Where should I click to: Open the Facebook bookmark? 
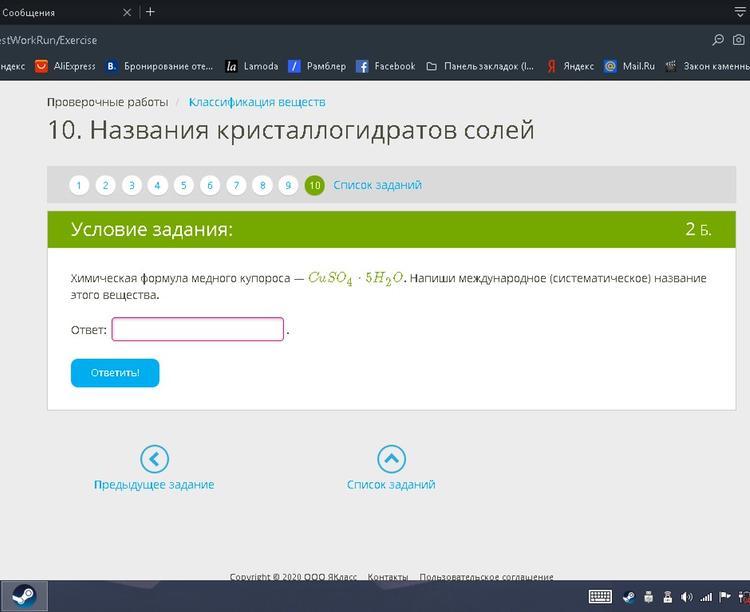click(386, 66)
